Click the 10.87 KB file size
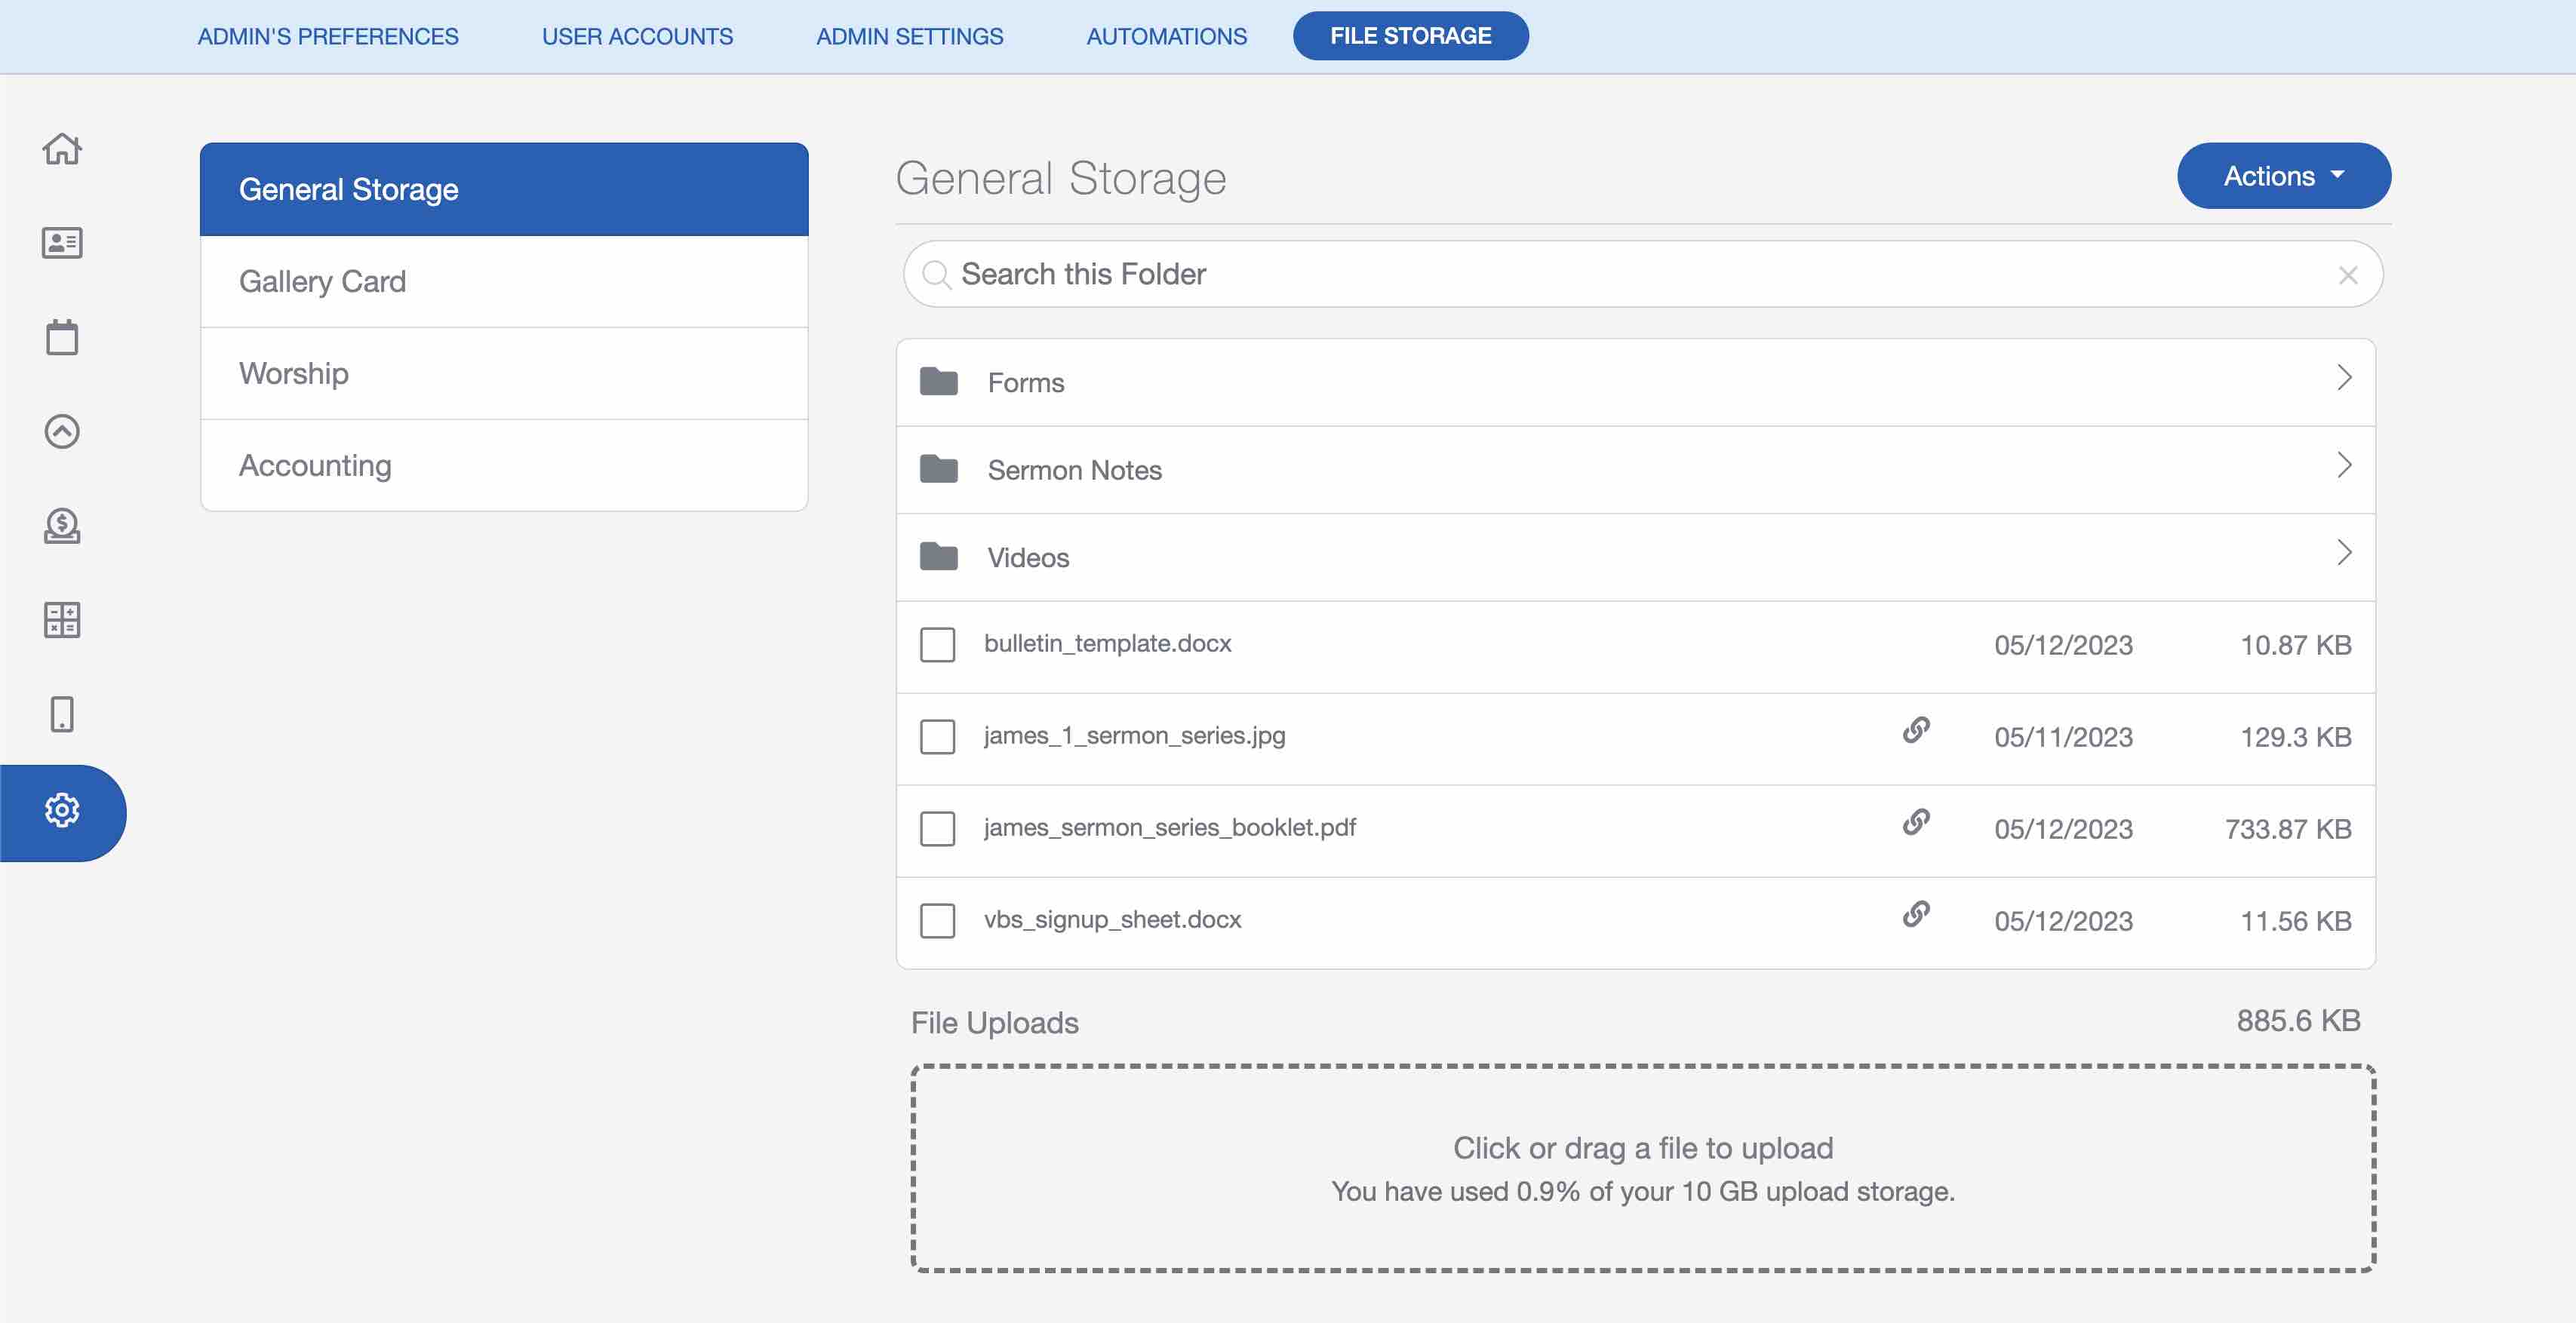Viewport: 2576px width, 1323px height. pyautogui.click(x=2295, y=645)
